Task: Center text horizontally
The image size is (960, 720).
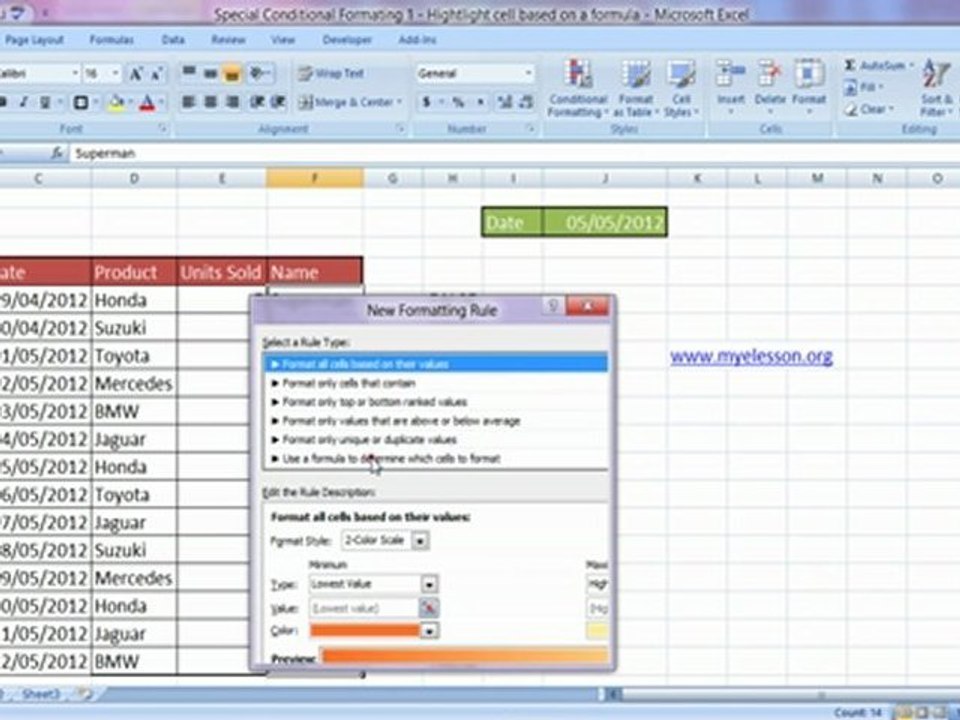Action: [210, 102]
